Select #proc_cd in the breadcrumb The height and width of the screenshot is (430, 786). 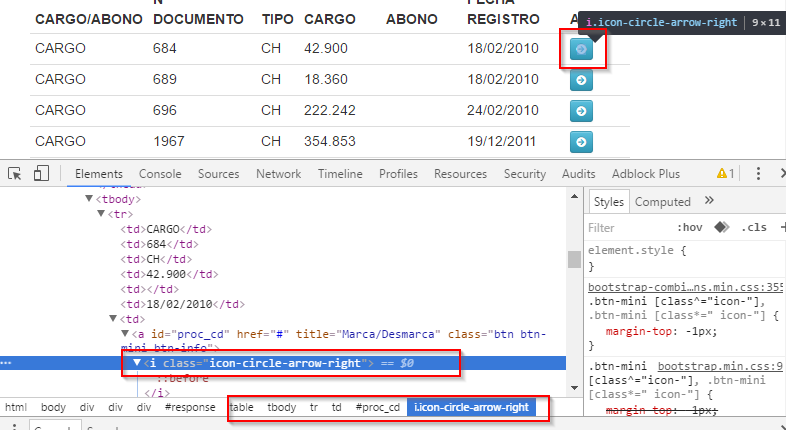378,407
